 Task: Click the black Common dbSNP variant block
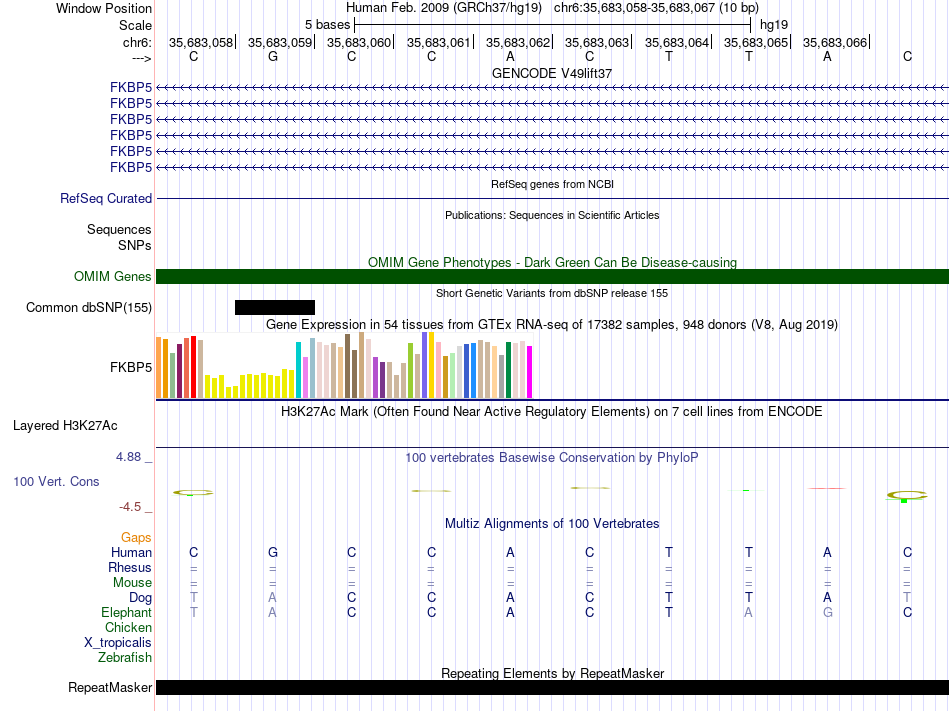[275, 308]
